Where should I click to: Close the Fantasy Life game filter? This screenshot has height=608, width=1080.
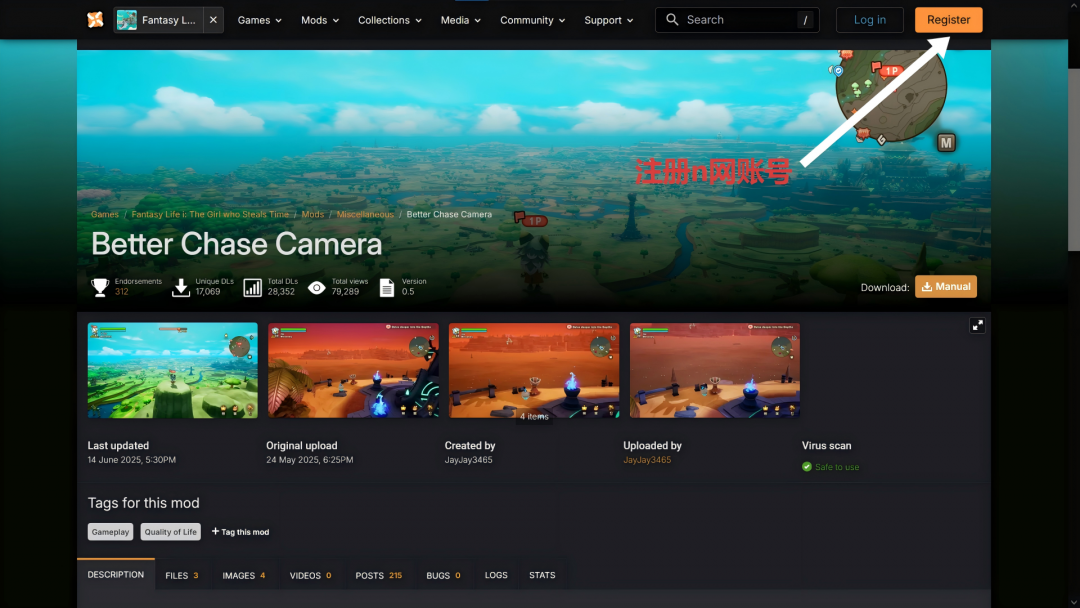pyautogui.click(x=214, y=20)
